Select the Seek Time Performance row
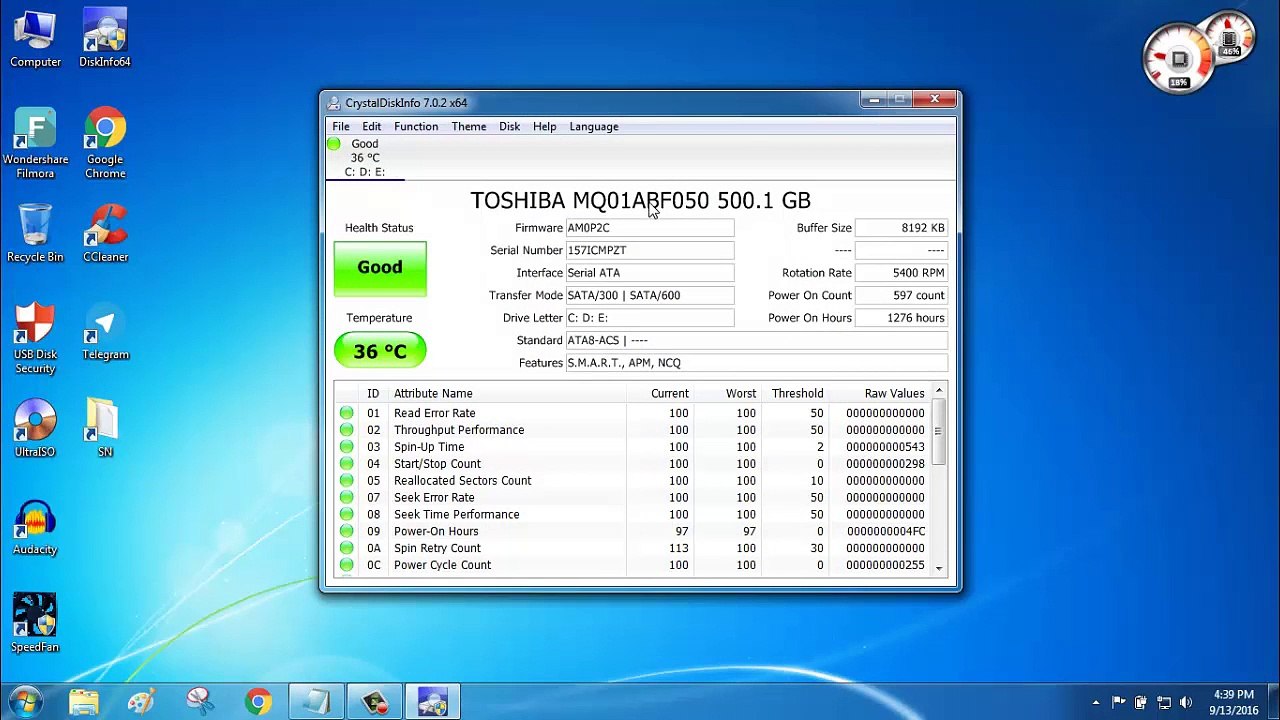Image resolution: width=1280 pixels, height=720 pixels. click(632, 514)
